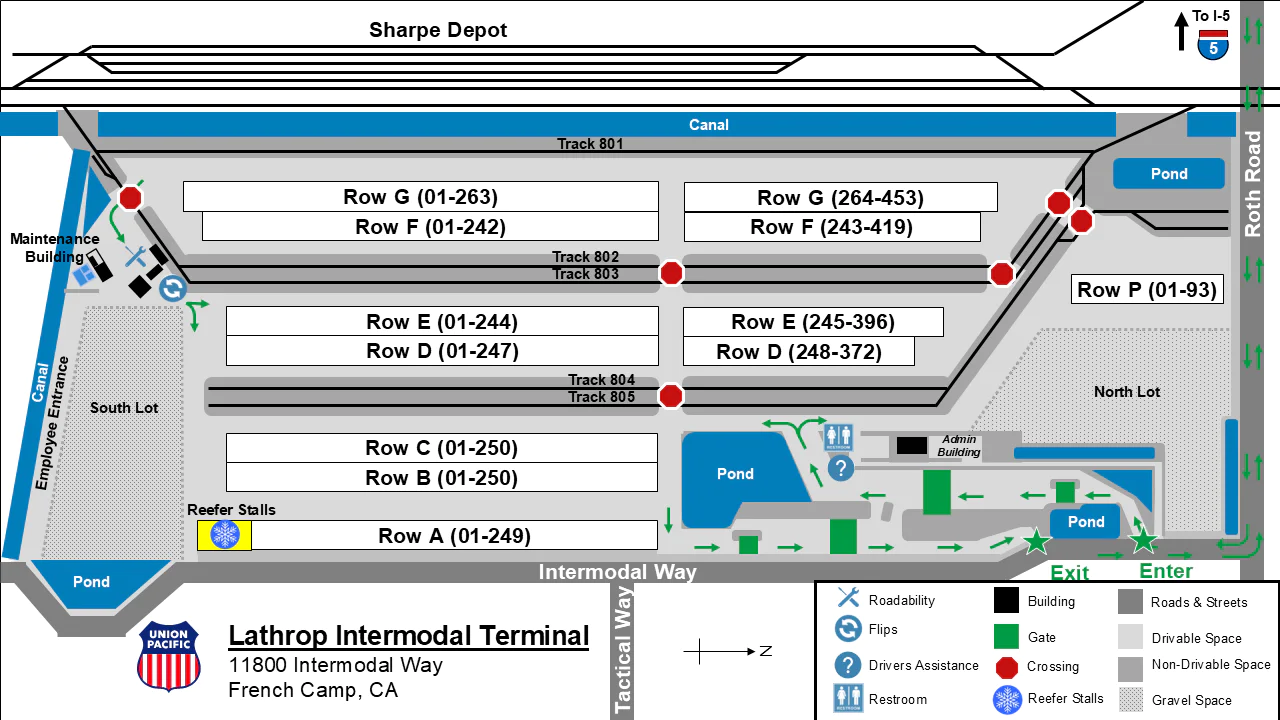Click the Interstate 5 highway shield

(1213, 45)
